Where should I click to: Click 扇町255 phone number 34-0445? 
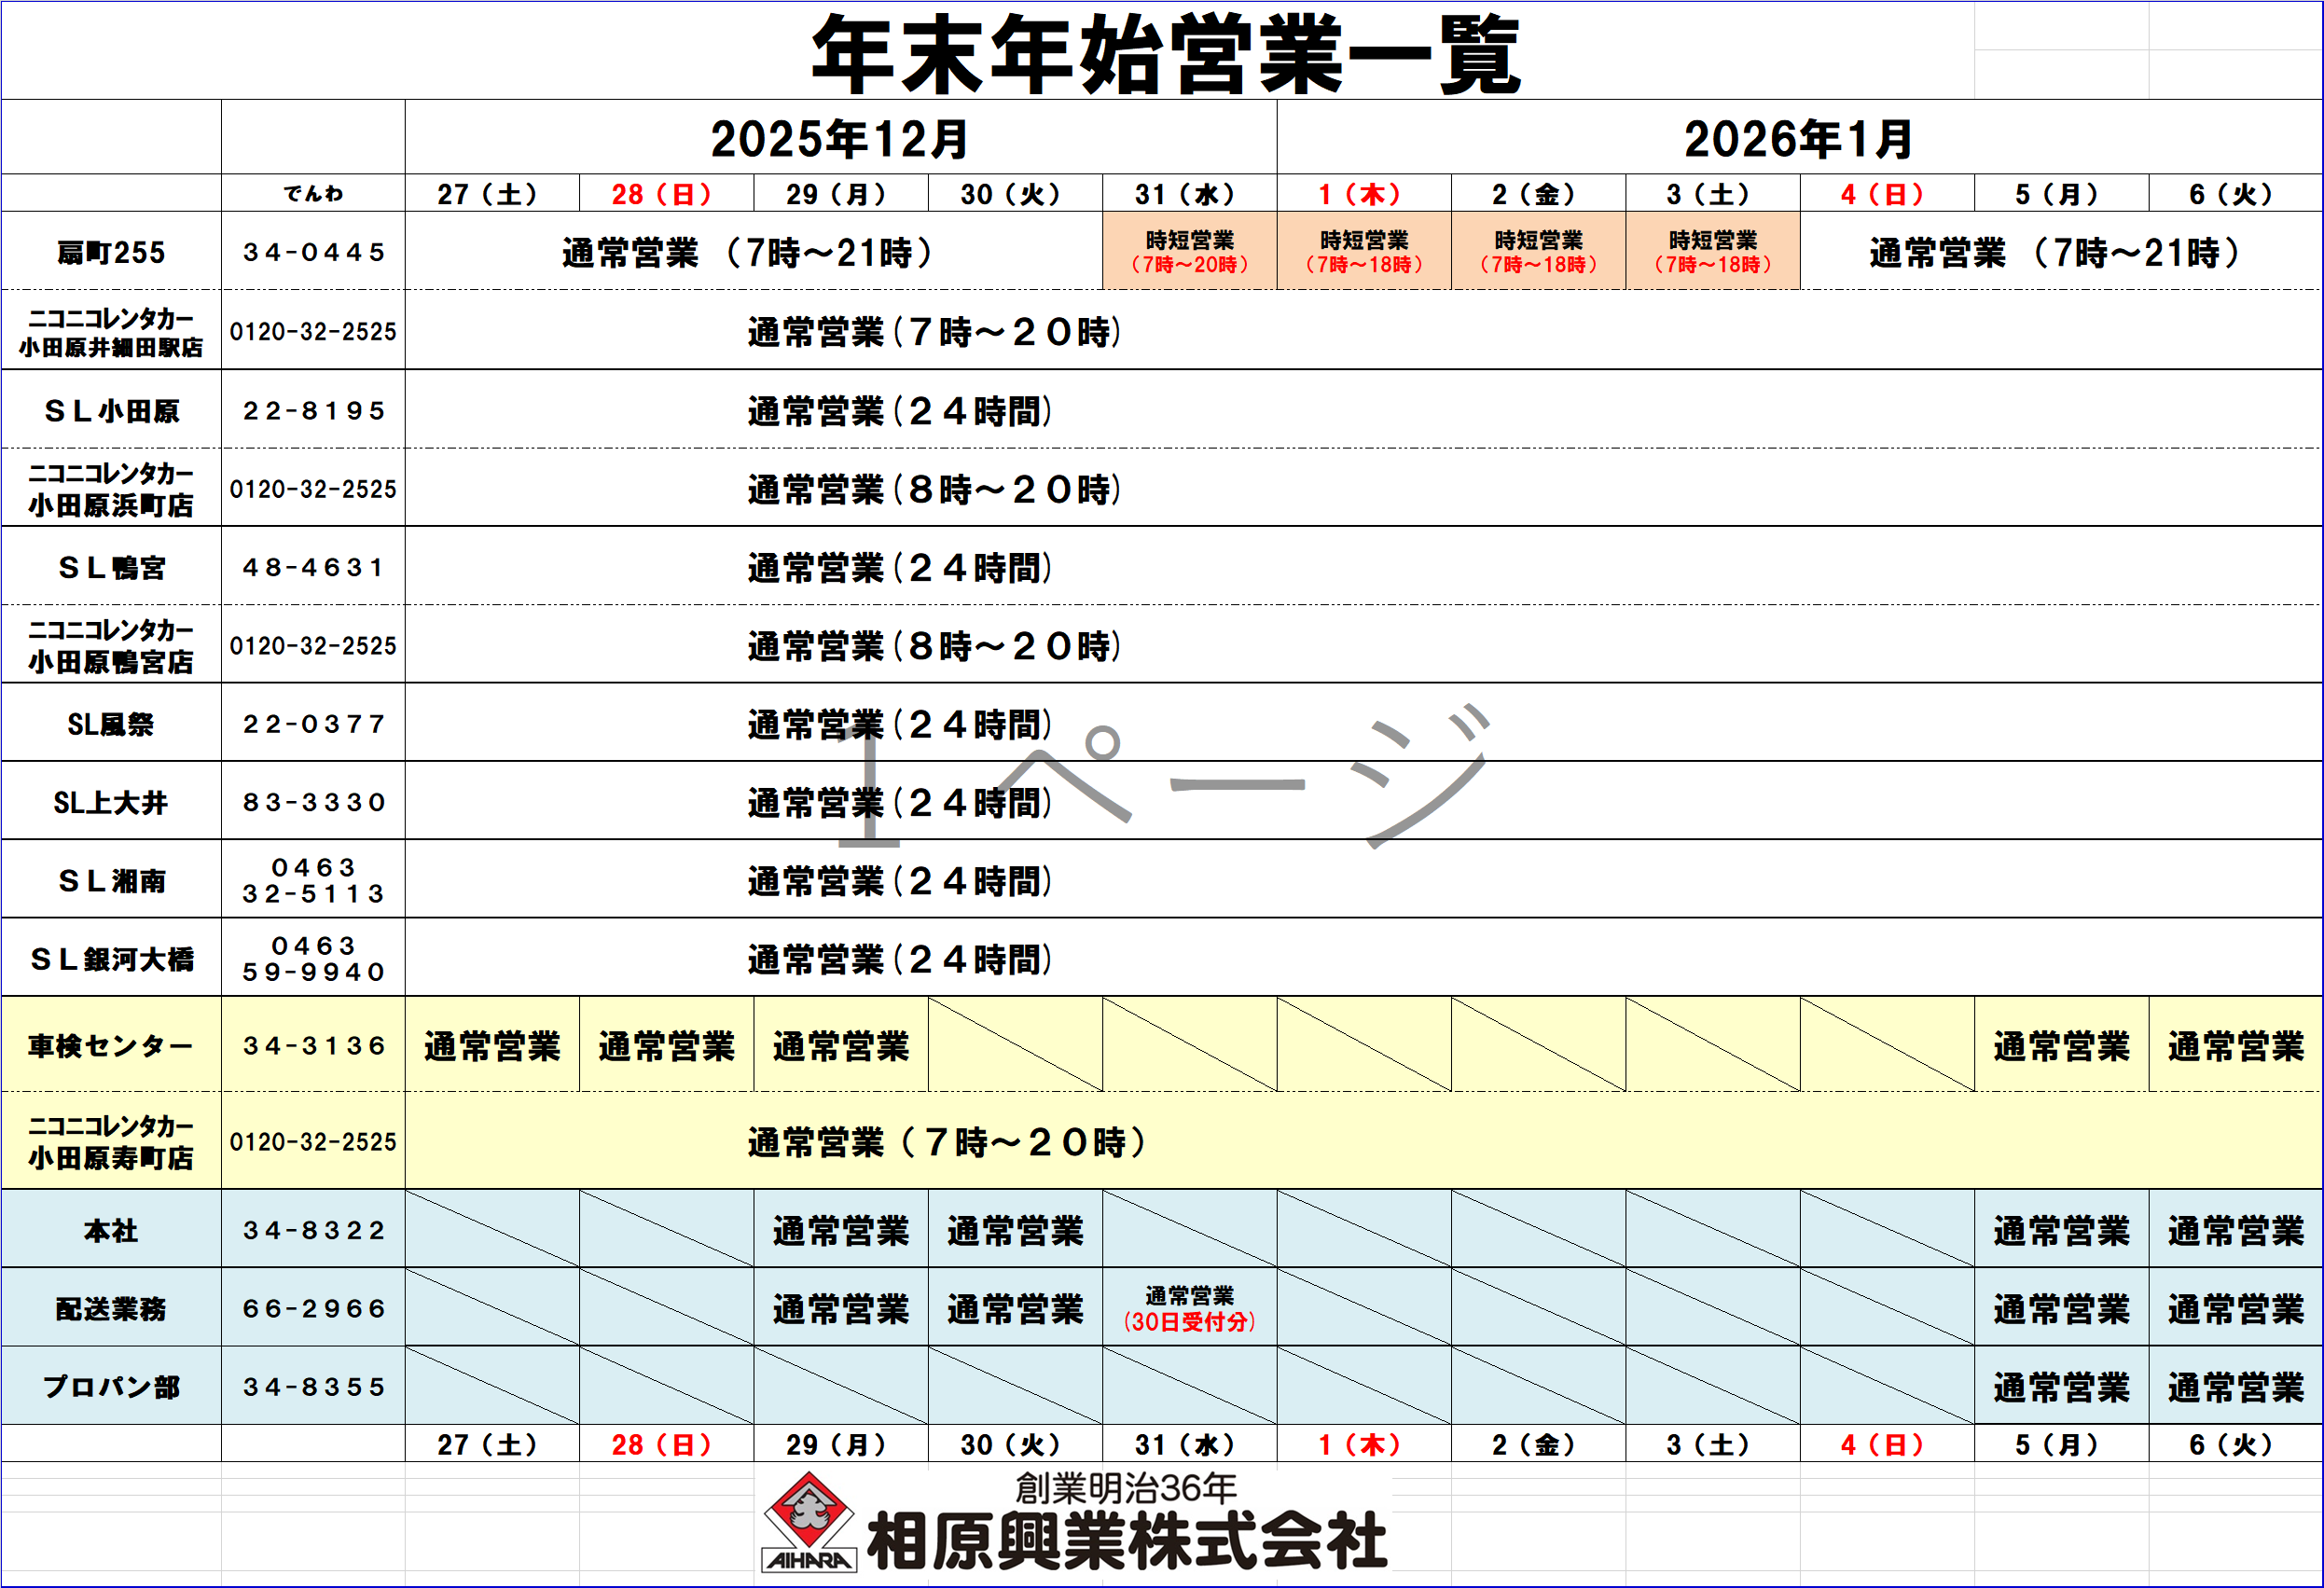coord(313,252)
